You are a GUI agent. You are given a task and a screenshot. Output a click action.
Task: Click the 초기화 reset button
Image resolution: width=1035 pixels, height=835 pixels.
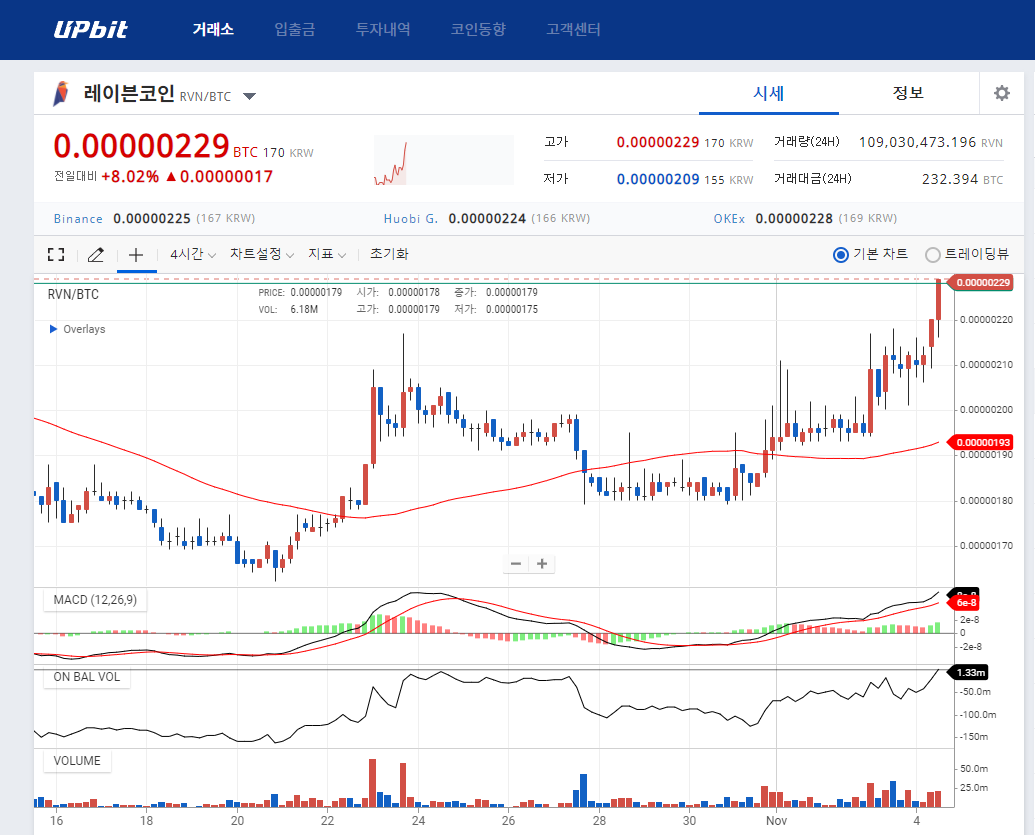pos(389,254)
